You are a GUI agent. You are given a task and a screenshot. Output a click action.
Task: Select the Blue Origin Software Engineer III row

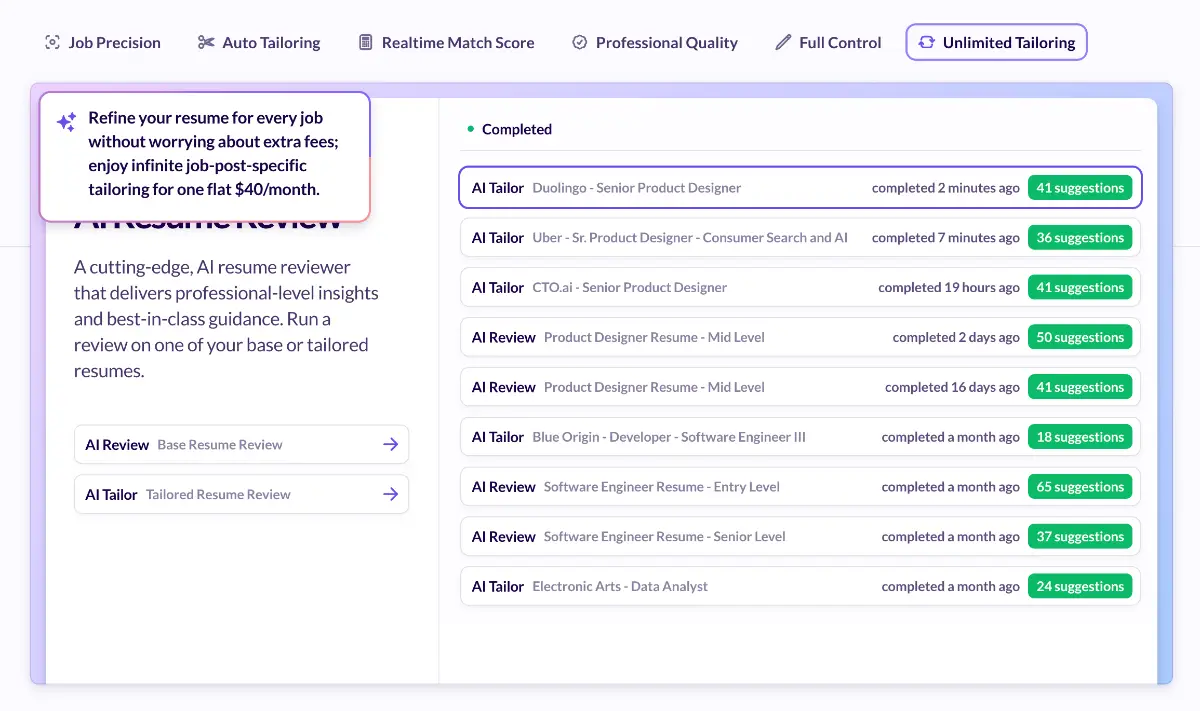pyautogui.click(x=668, y=437)
